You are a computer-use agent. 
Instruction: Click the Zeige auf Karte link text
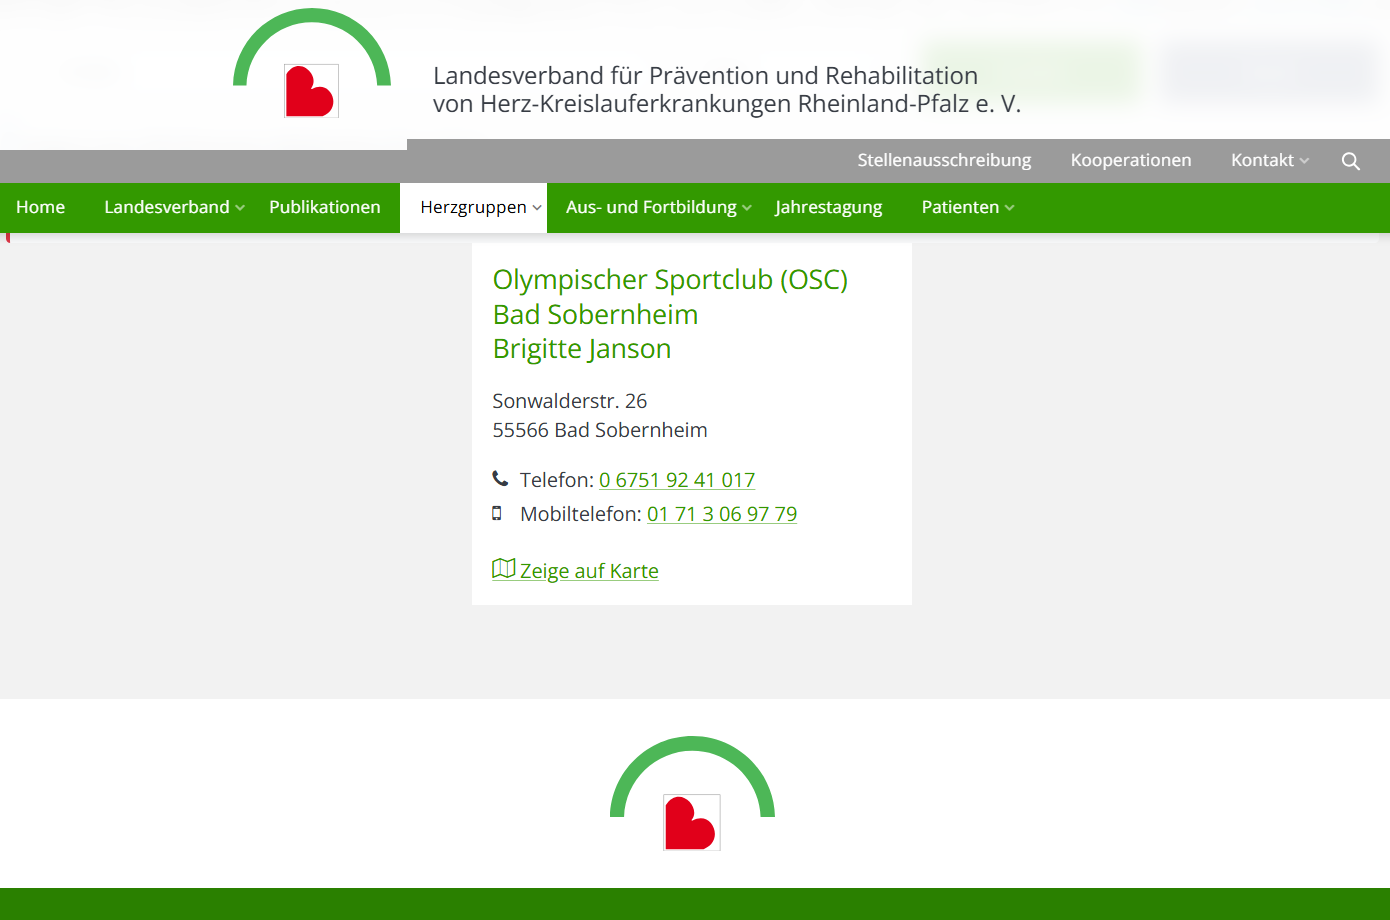coord(588,571)
